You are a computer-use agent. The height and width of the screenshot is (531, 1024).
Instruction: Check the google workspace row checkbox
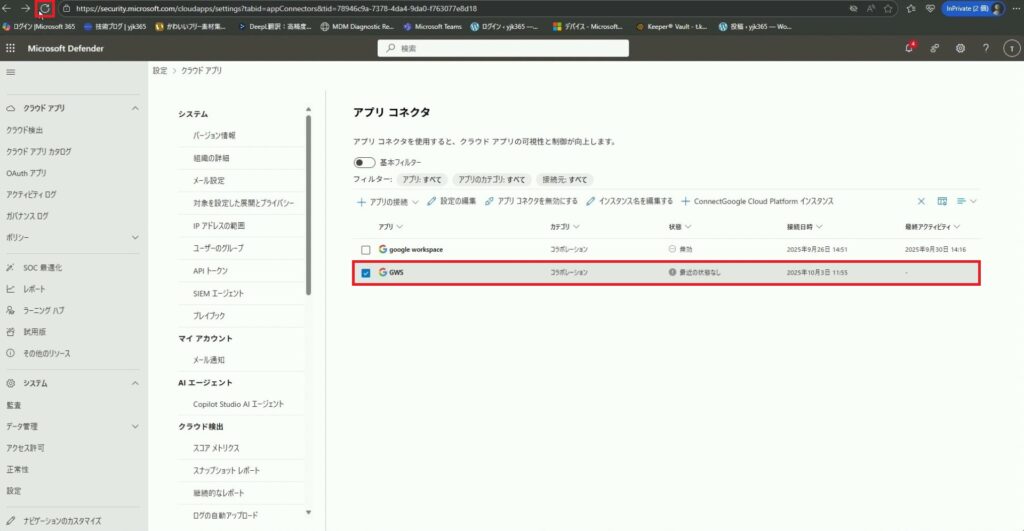[x=366, y=249]
